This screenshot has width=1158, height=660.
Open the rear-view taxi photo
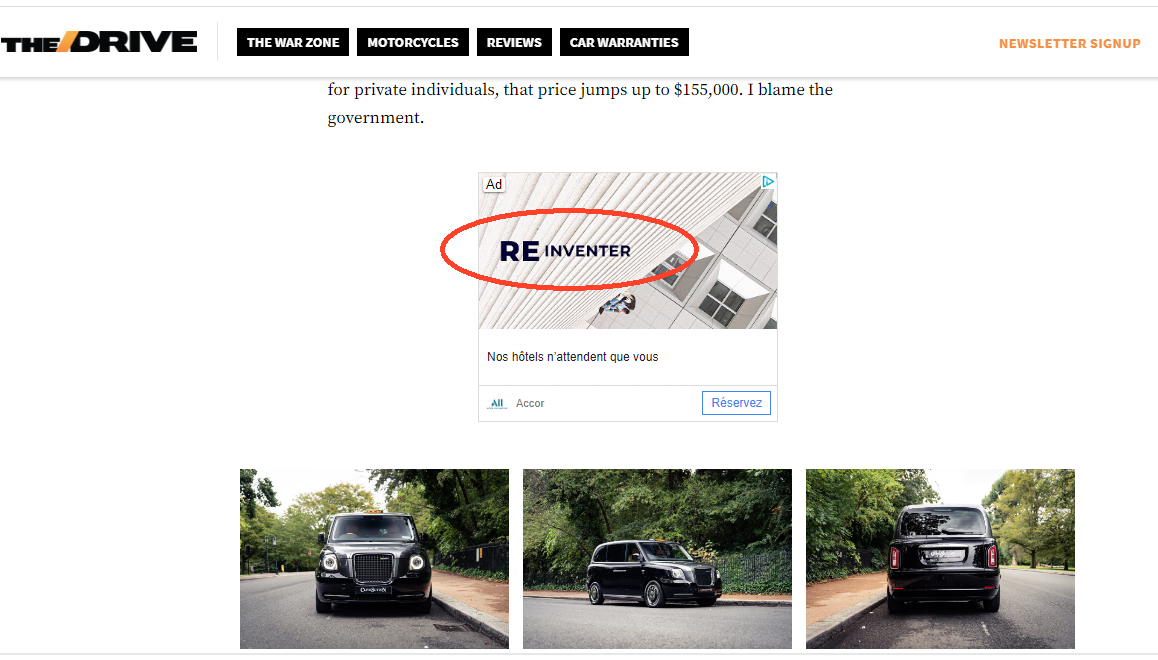940,559
